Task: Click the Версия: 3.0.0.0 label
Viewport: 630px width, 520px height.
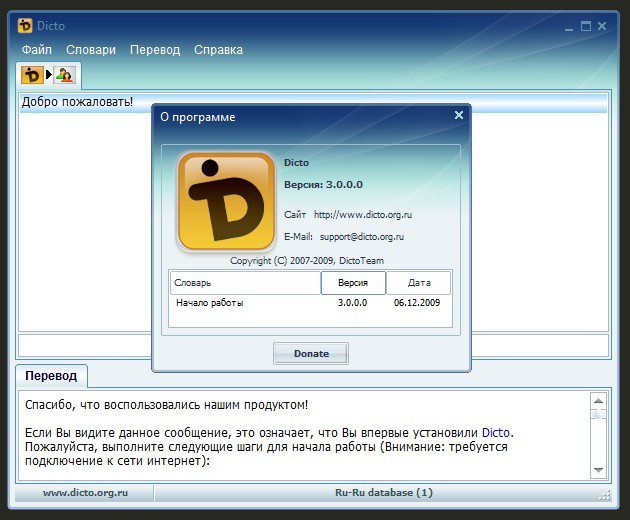Action: click(x=323, y=185)
